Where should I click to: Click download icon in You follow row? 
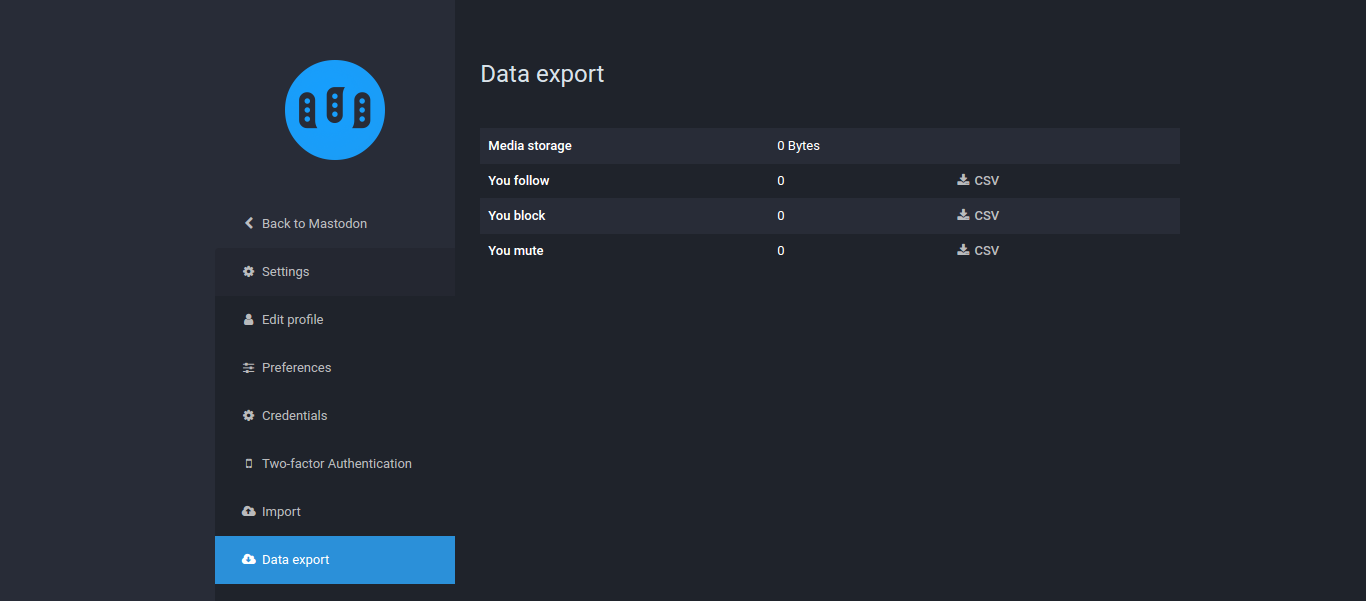point(963,180)
